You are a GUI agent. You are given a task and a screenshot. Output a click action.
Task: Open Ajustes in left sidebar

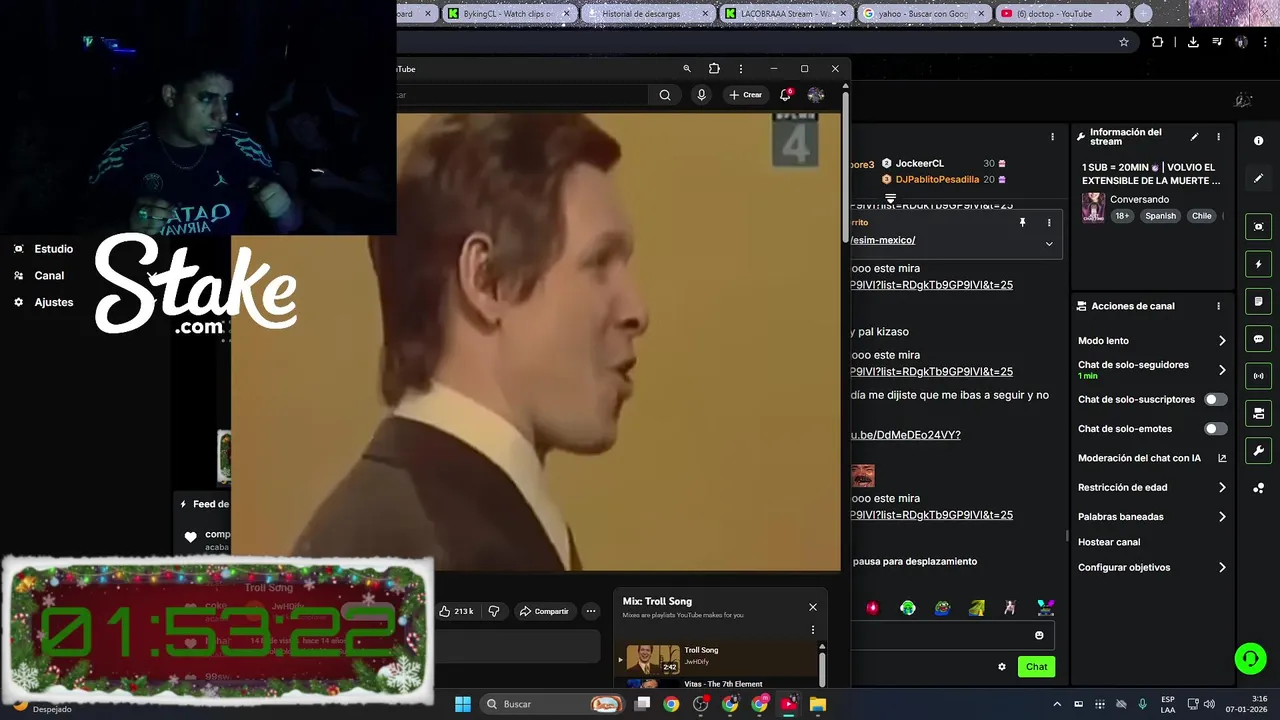(43, 302)
